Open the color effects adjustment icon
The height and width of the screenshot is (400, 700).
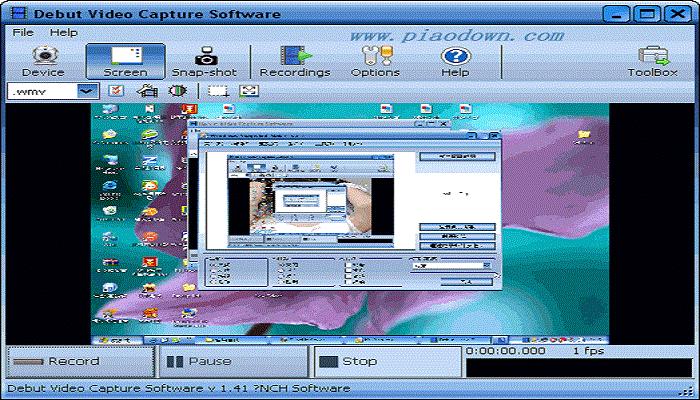[177, 91]
